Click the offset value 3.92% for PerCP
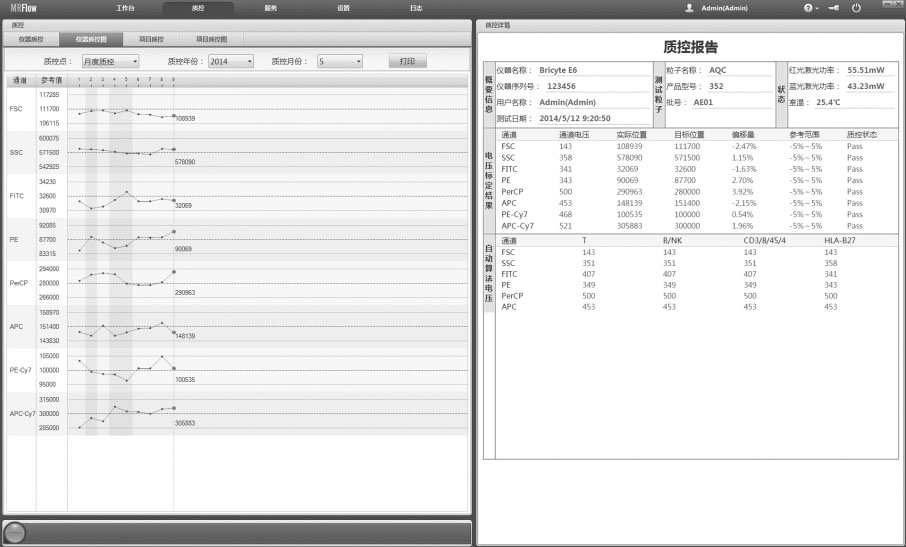Image resolution: width=906 pixels, height=547 pixels. (x=742, y=192)
